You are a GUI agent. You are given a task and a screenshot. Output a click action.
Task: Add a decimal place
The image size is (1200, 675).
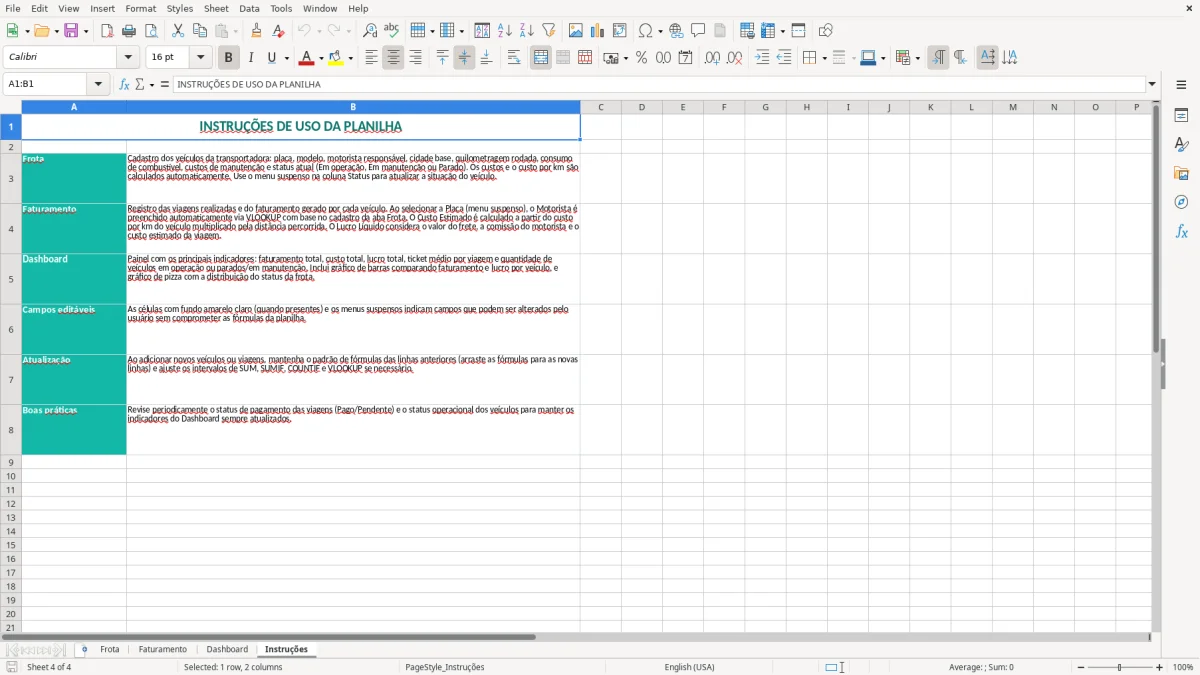[x=713, y=58]
